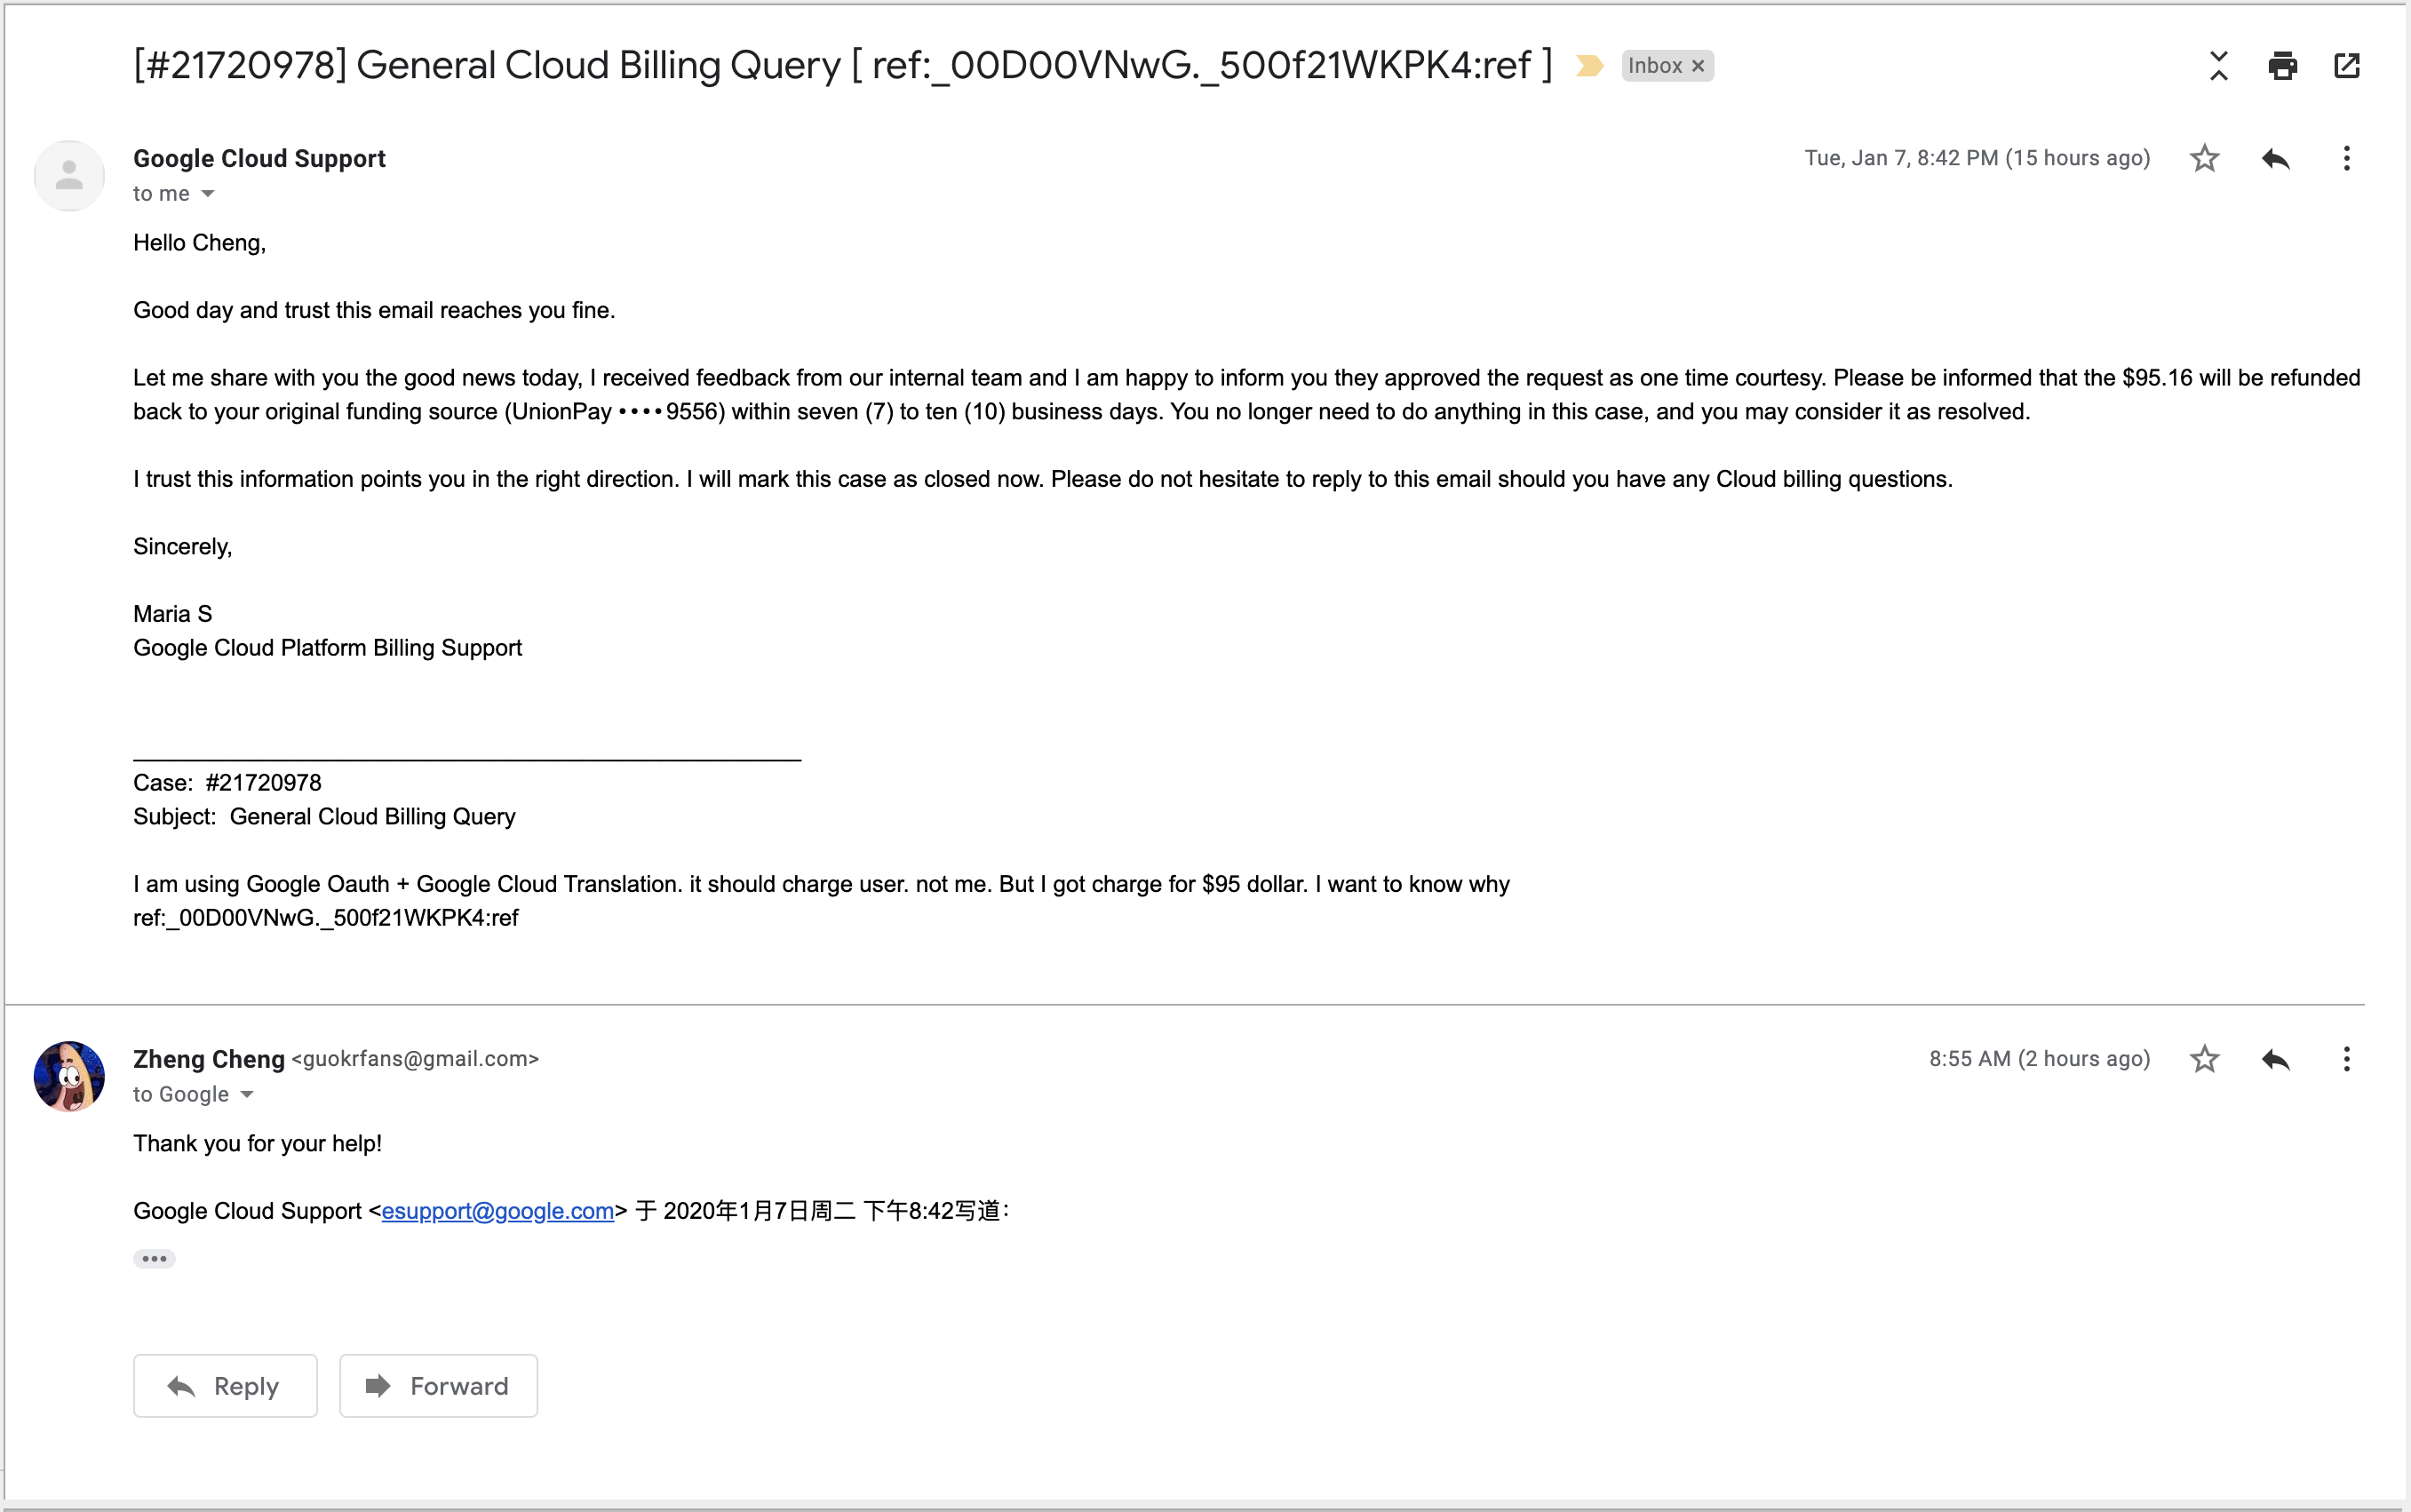Click the yellow importance marker

click(1589, 66)
